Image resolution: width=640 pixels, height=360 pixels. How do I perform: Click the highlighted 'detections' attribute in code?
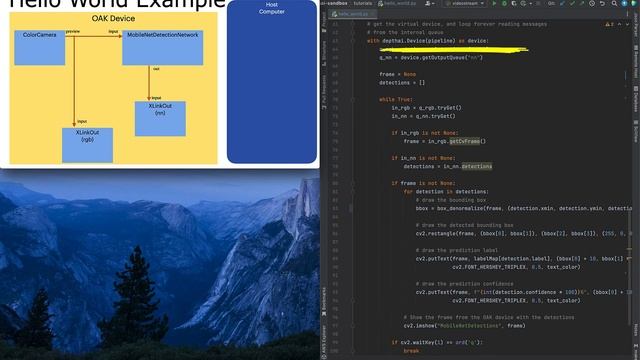pos(477,167)
